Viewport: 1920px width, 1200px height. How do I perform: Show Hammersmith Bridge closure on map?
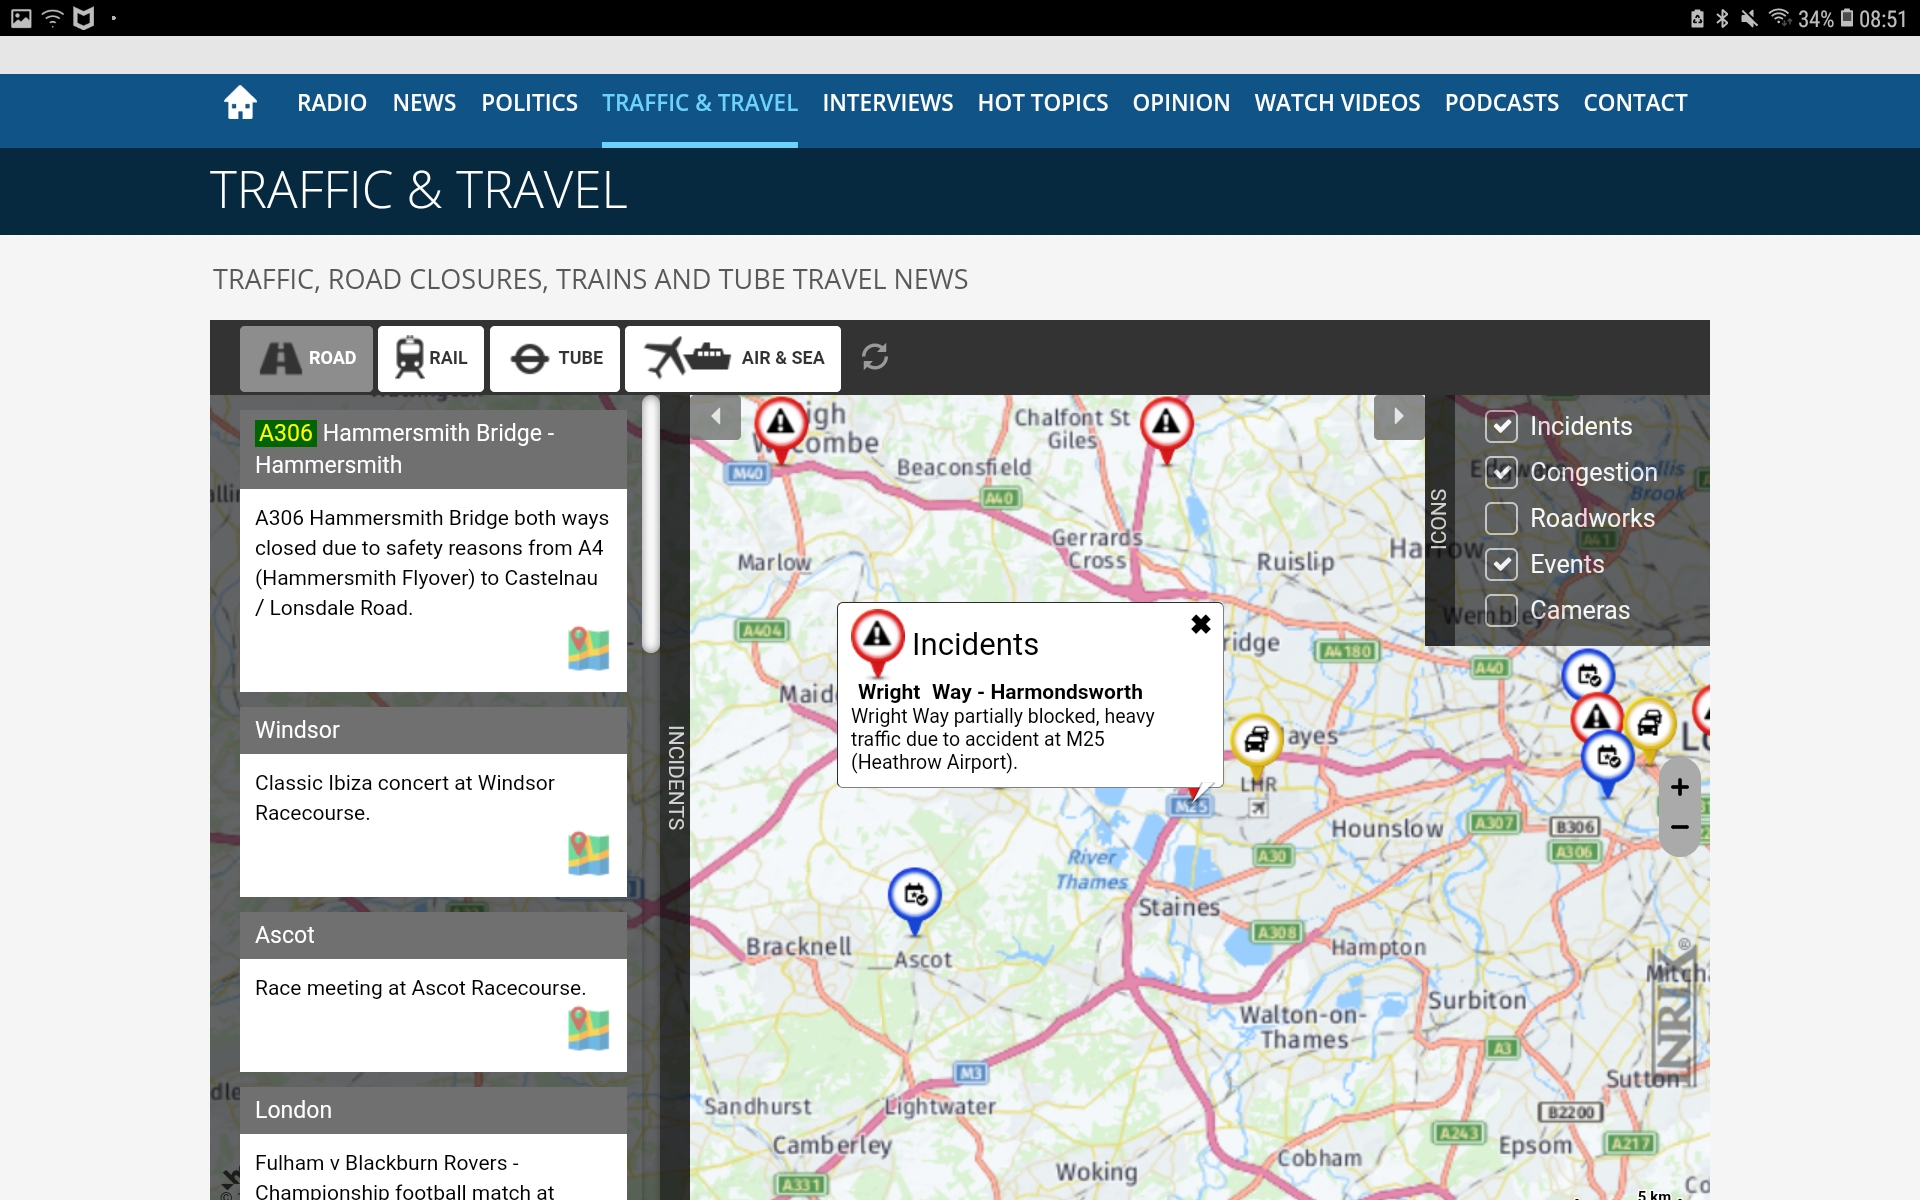coord(588,649)
